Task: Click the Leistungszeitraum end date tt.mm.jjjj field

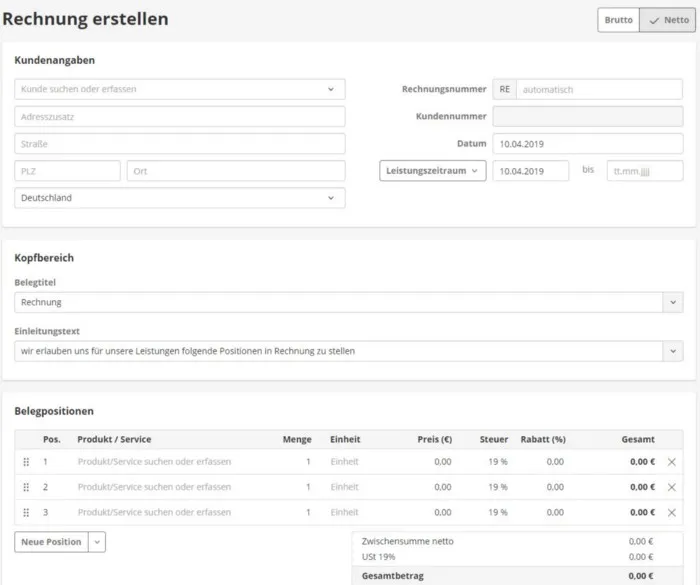Action: 644,171
